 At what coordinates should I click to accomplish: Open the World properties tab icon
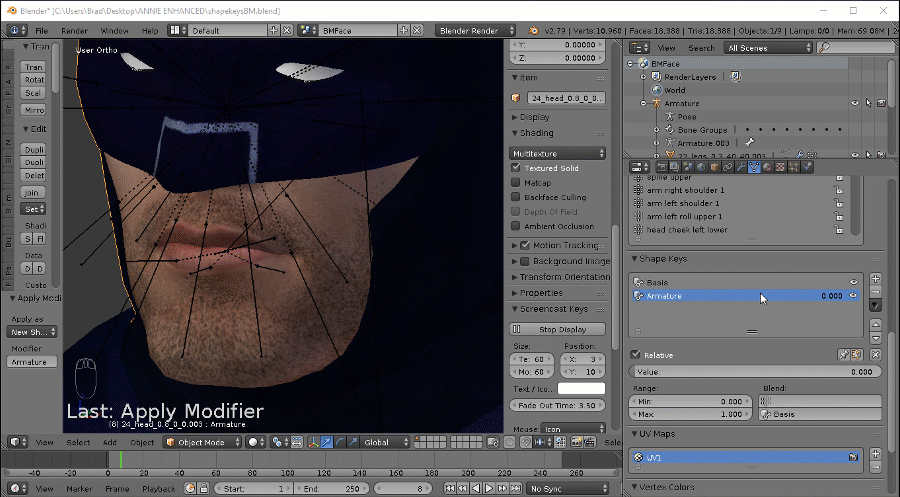click(701, 167)
